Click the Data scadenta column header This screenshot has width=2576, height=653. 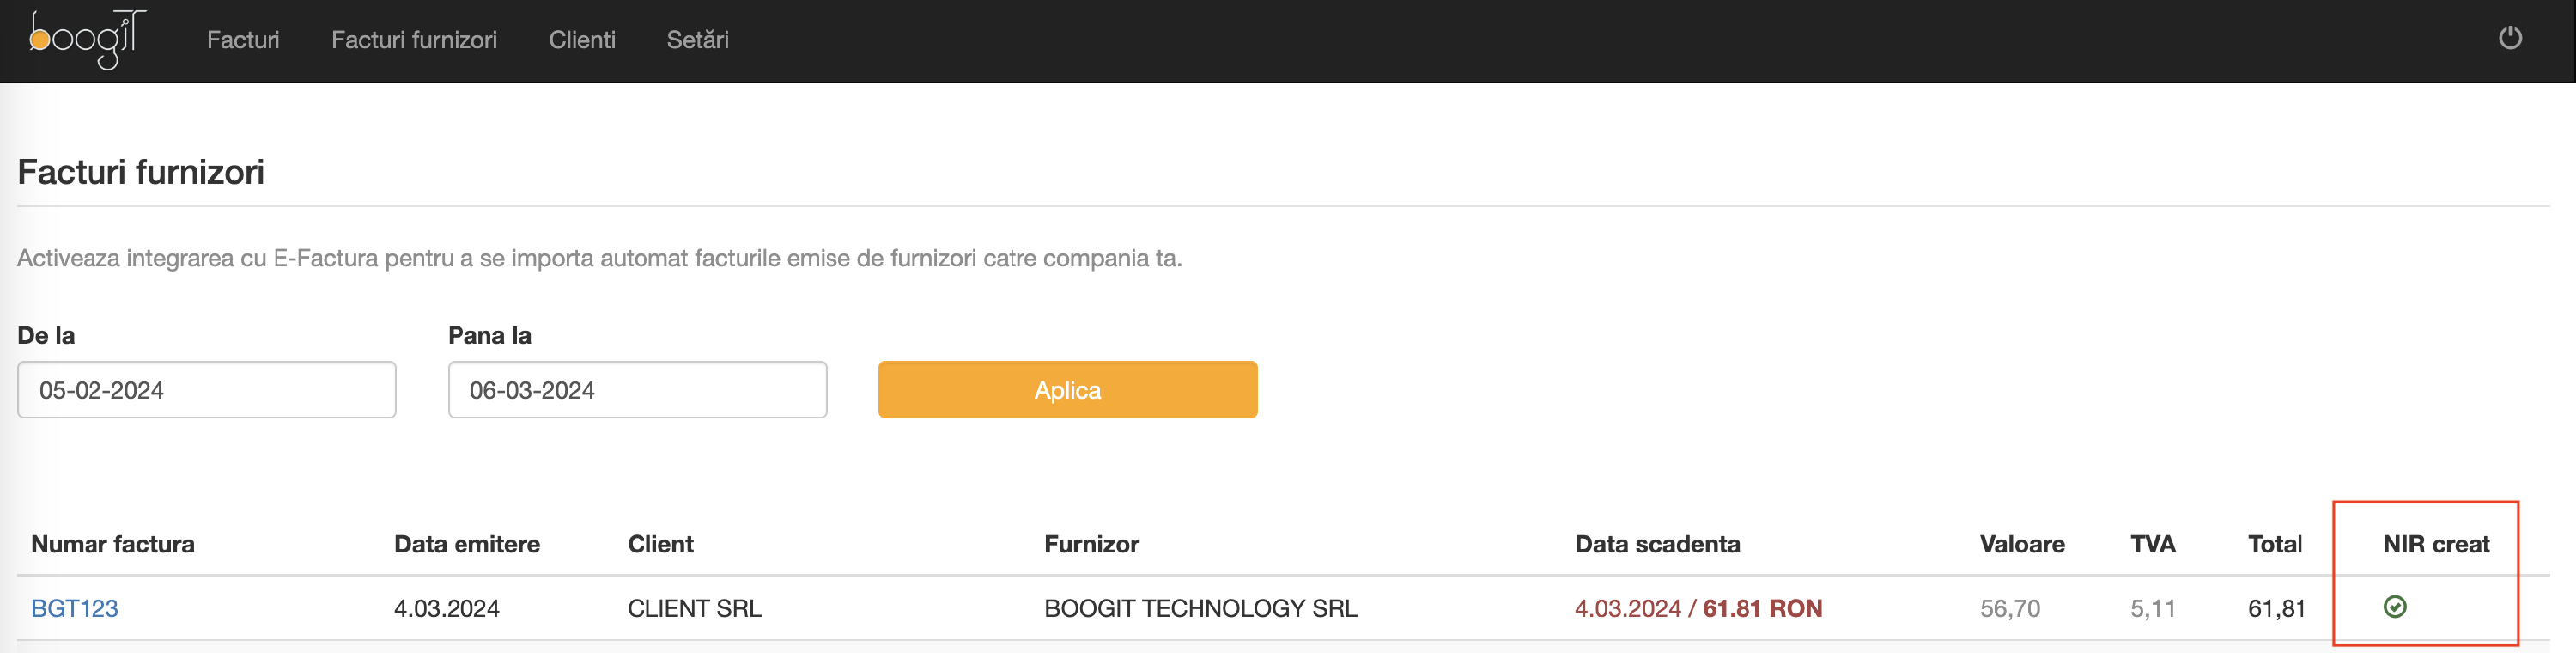tap(1657, 544)
